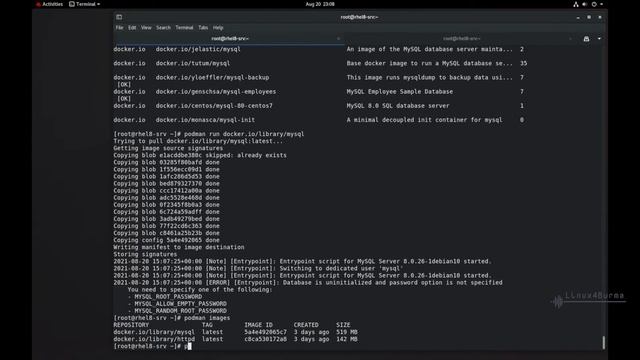Click the new tab icon in title bar
Viewport: 640px width, 360px height.
[x=119, y=17]
